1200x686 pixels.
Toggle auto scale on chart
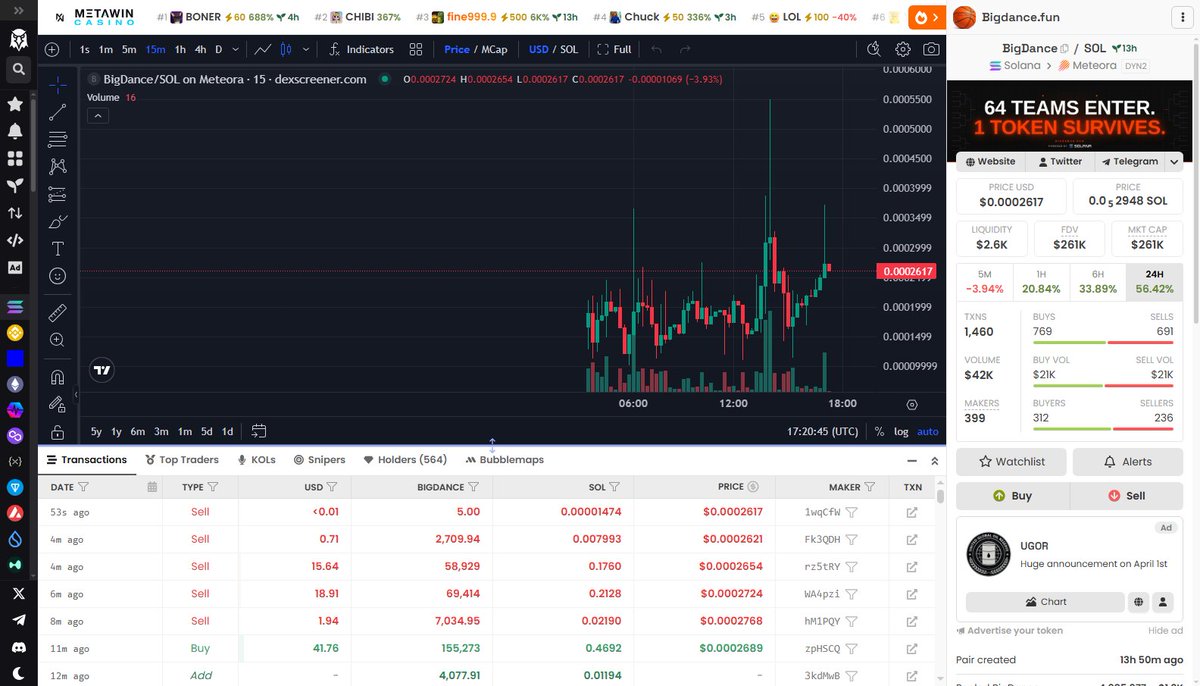[928, 431]
